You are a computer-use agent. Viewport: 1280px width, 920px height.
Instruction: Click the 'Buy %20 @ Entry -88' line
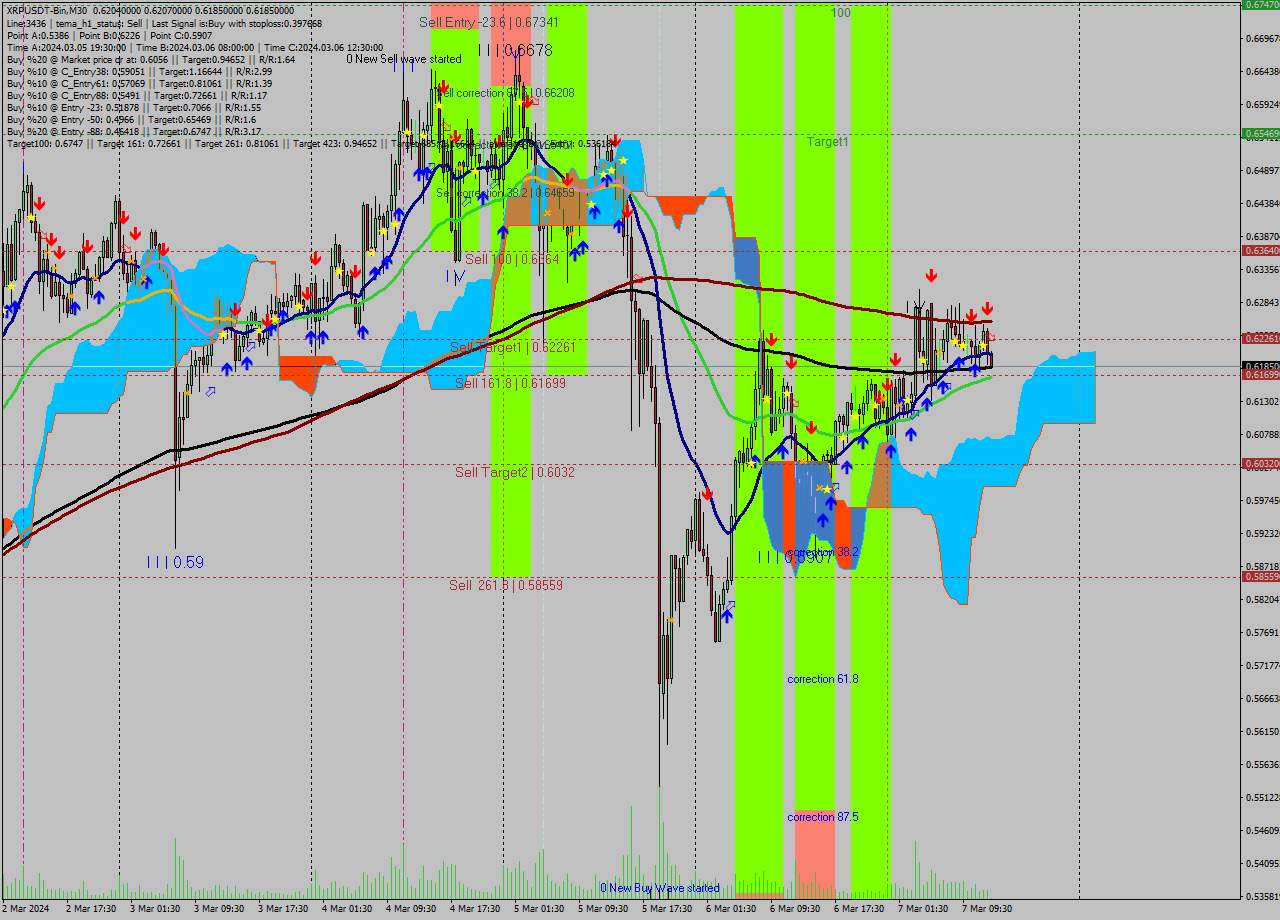134,131
